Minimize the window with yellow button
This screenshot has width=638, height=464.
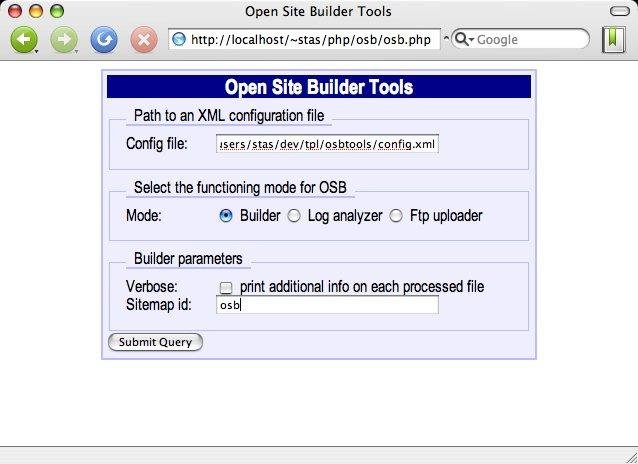pos(36,11)
